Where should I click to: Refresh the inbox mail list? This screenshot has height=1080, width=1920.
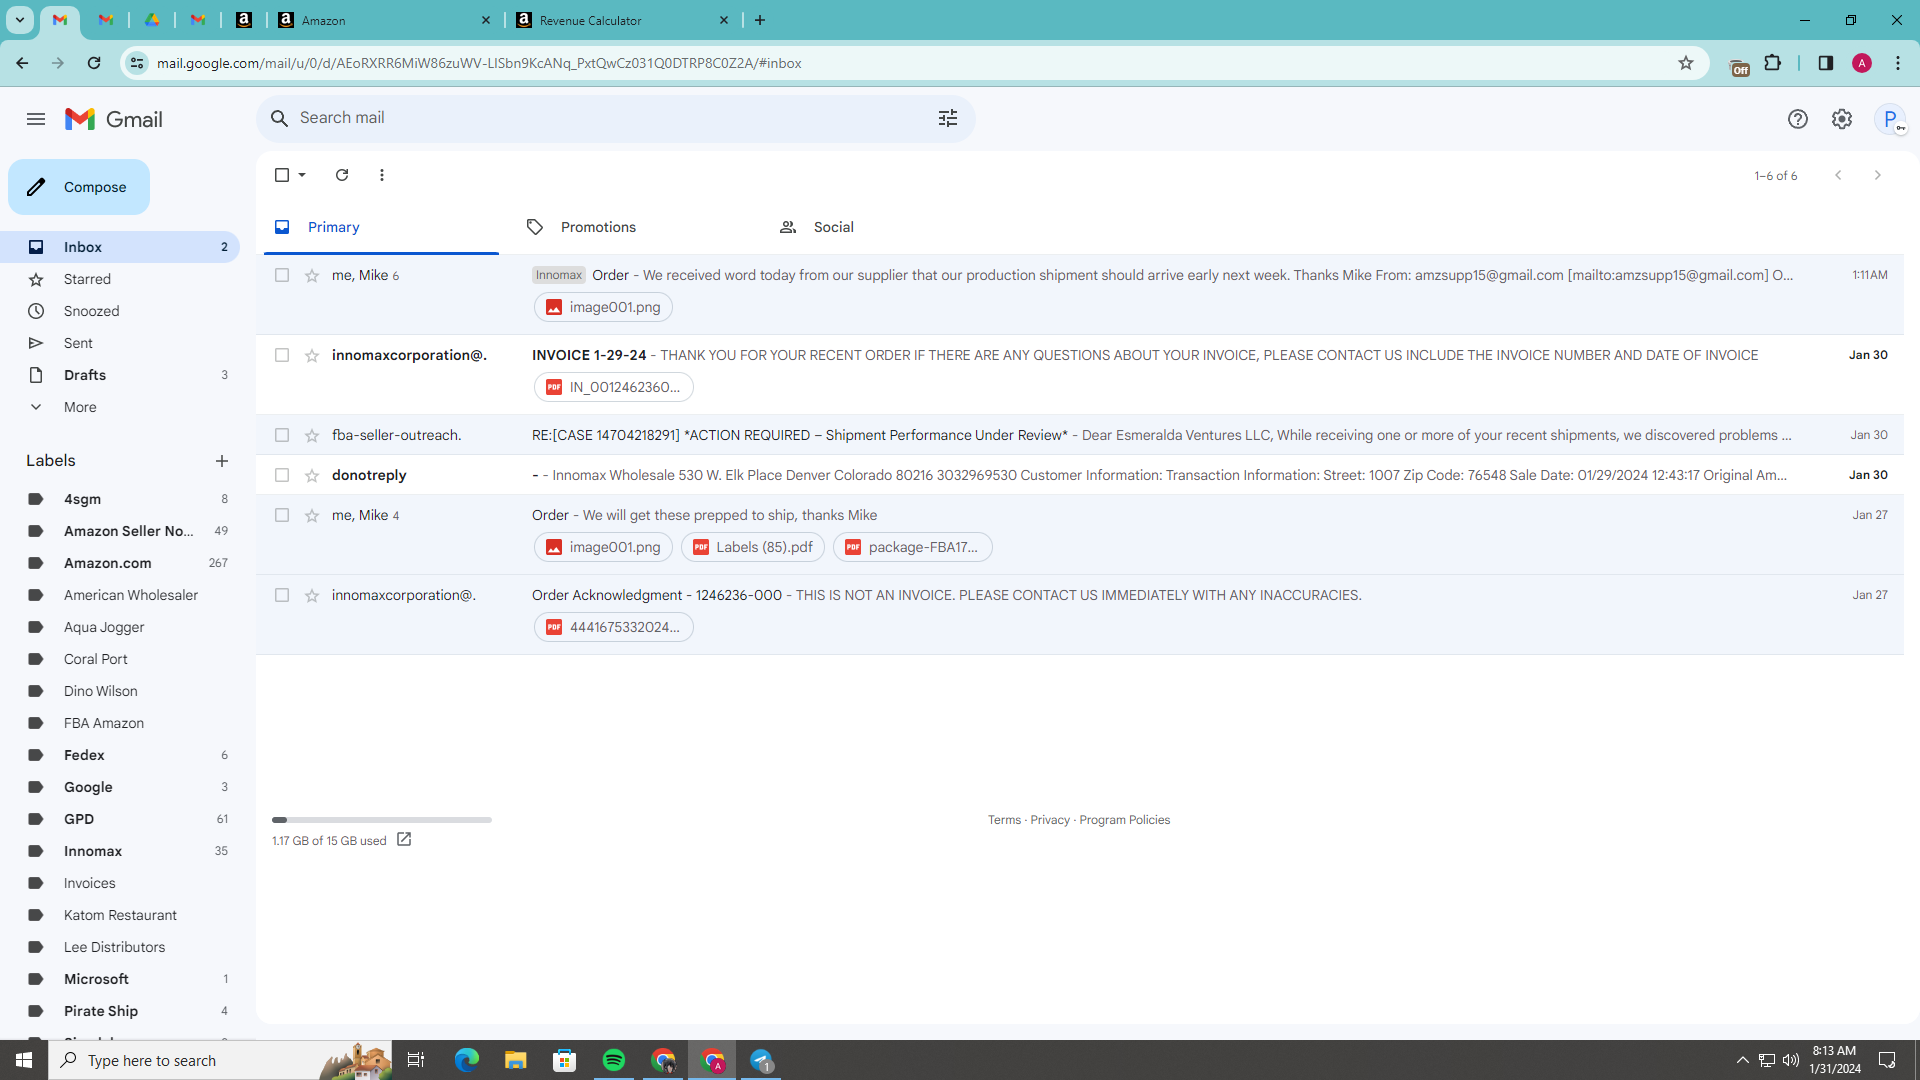click(x=342, y=175)
